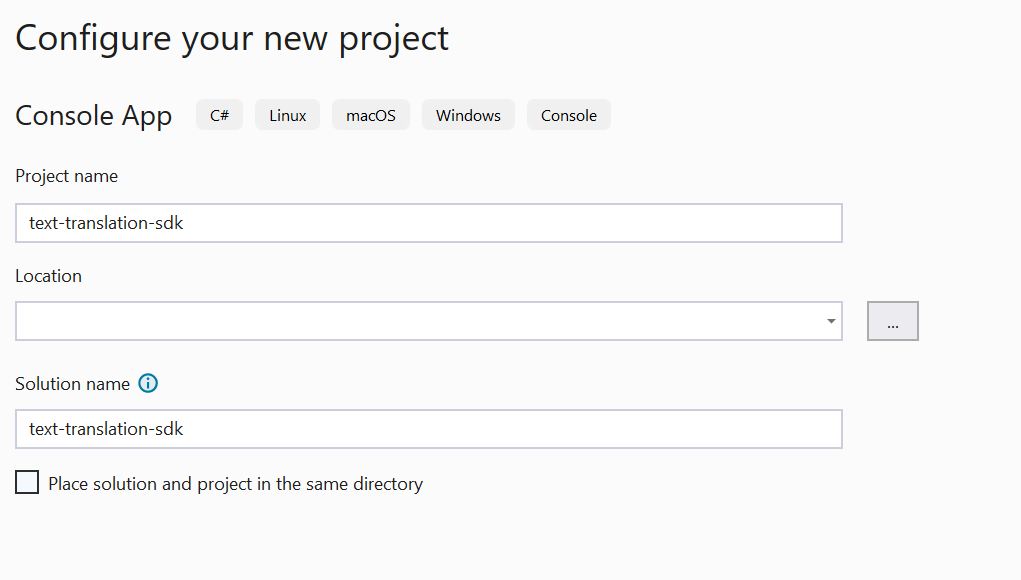Screen dimensions: 1021x580
Task: Click the Console project type tag
Action: [x=568, y=114]
